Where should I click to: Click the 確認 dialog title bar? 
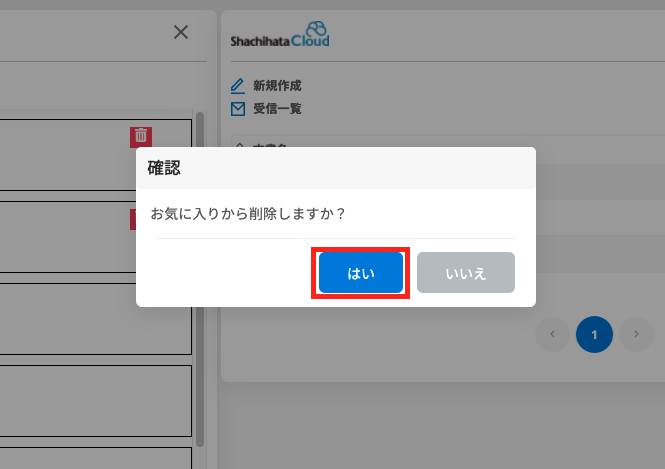click(336, 168)
